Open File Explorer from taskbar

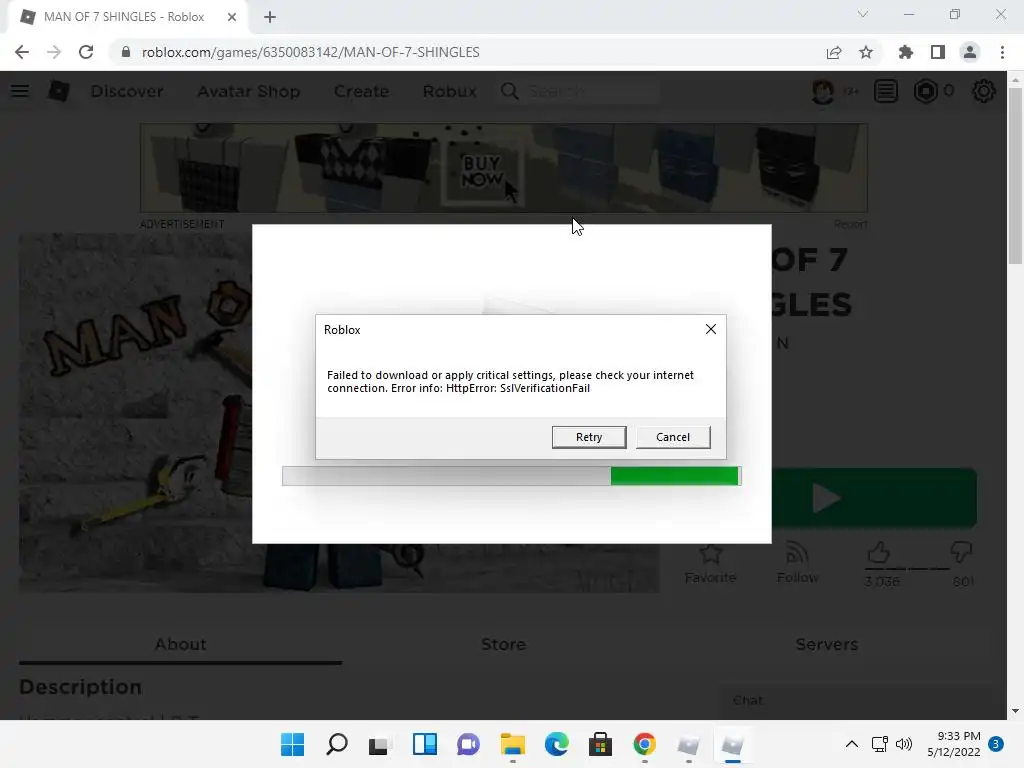point(513,744)
